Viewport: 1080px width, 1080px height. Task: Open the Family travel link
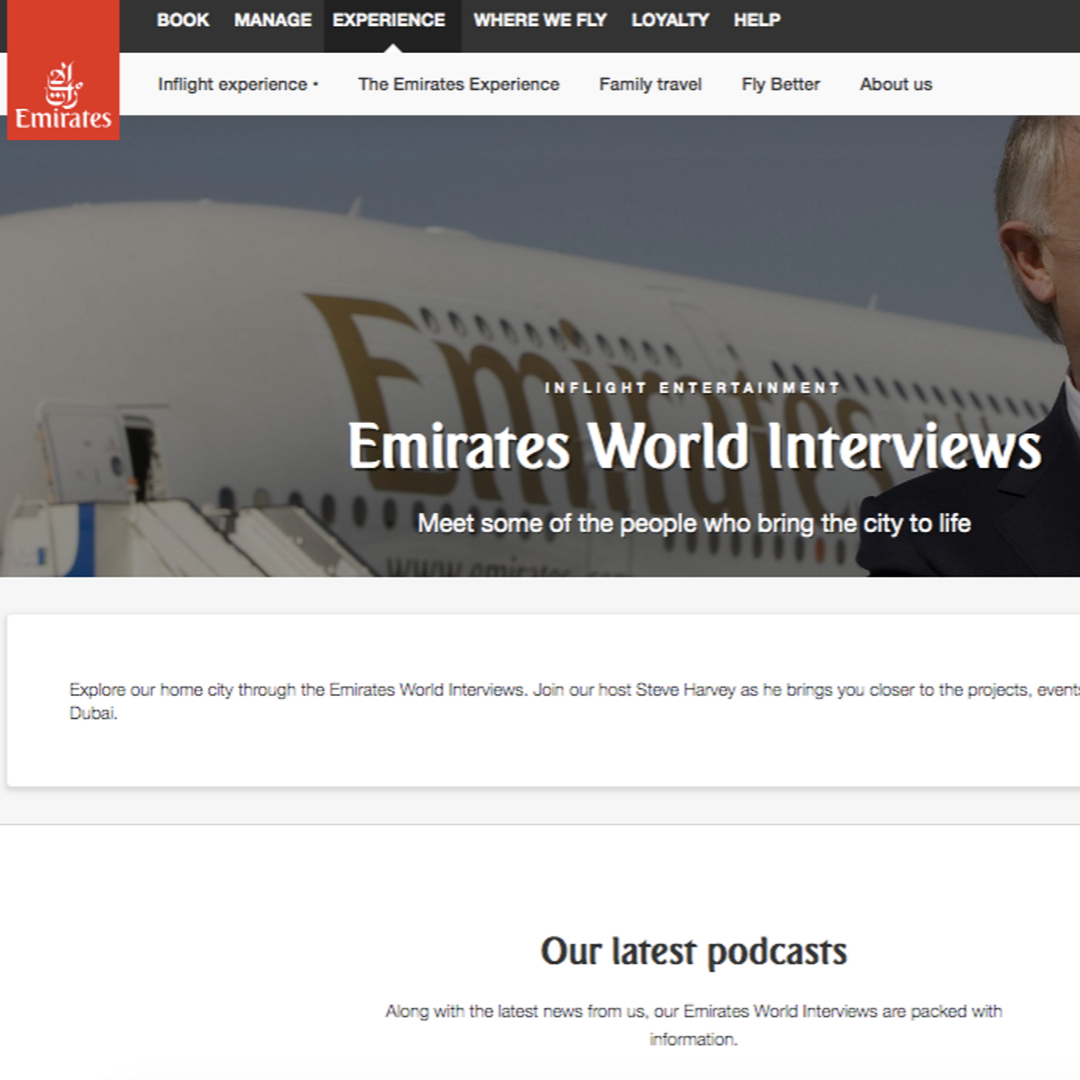[650, 85]
